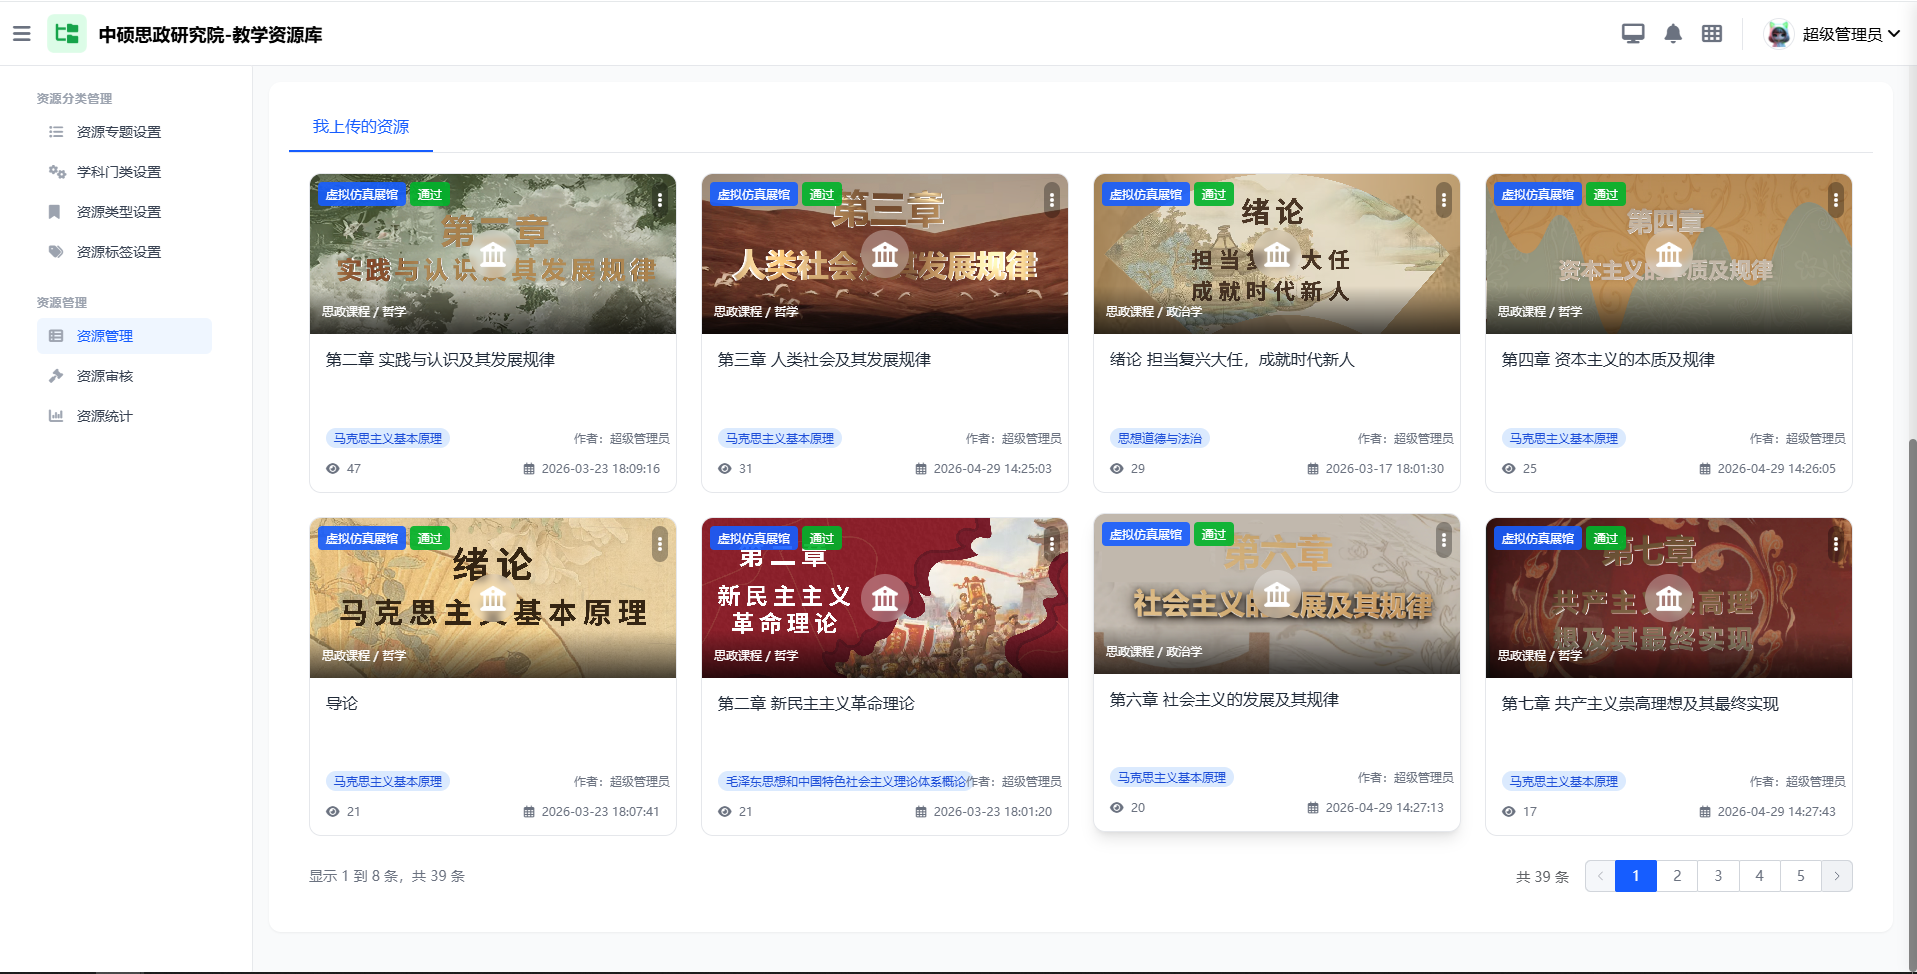Open title 第四章 资本主义的本质及规律

point(1608,360)
